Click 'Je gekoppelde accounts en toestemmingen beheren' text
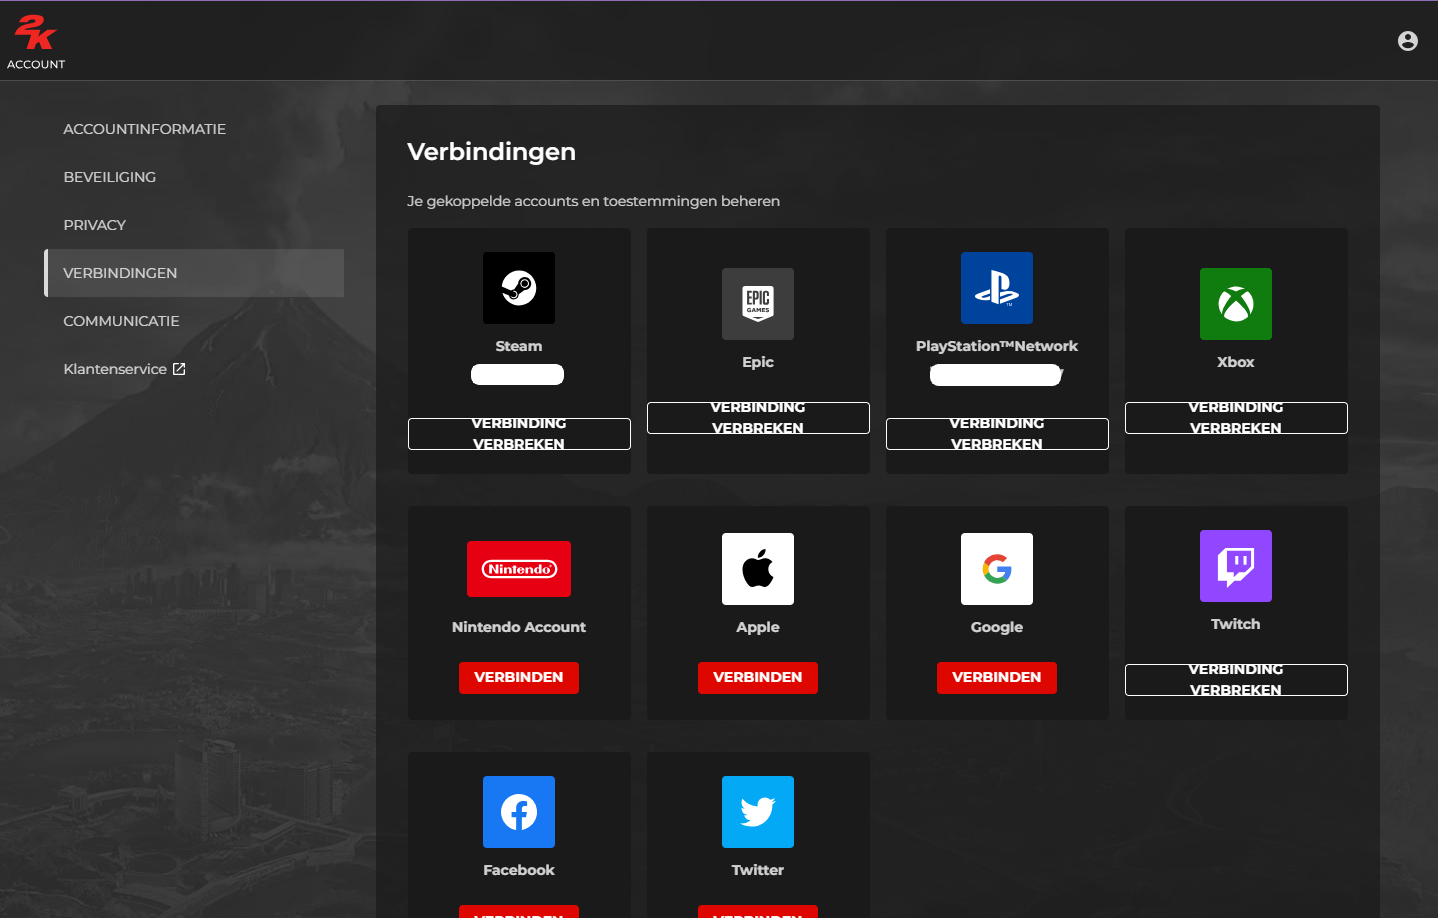 point(593,201)
